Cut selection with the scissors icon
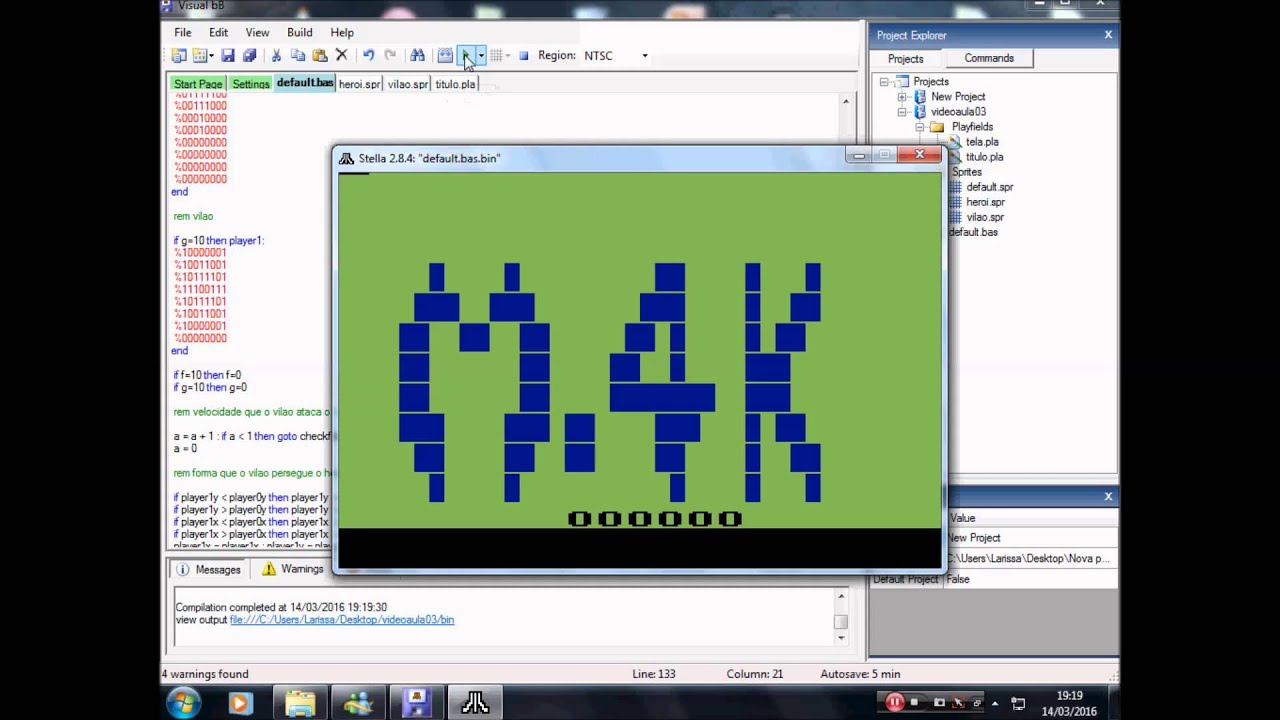The height and width of the screenshot is (720, 1280). tap(276, 56)
